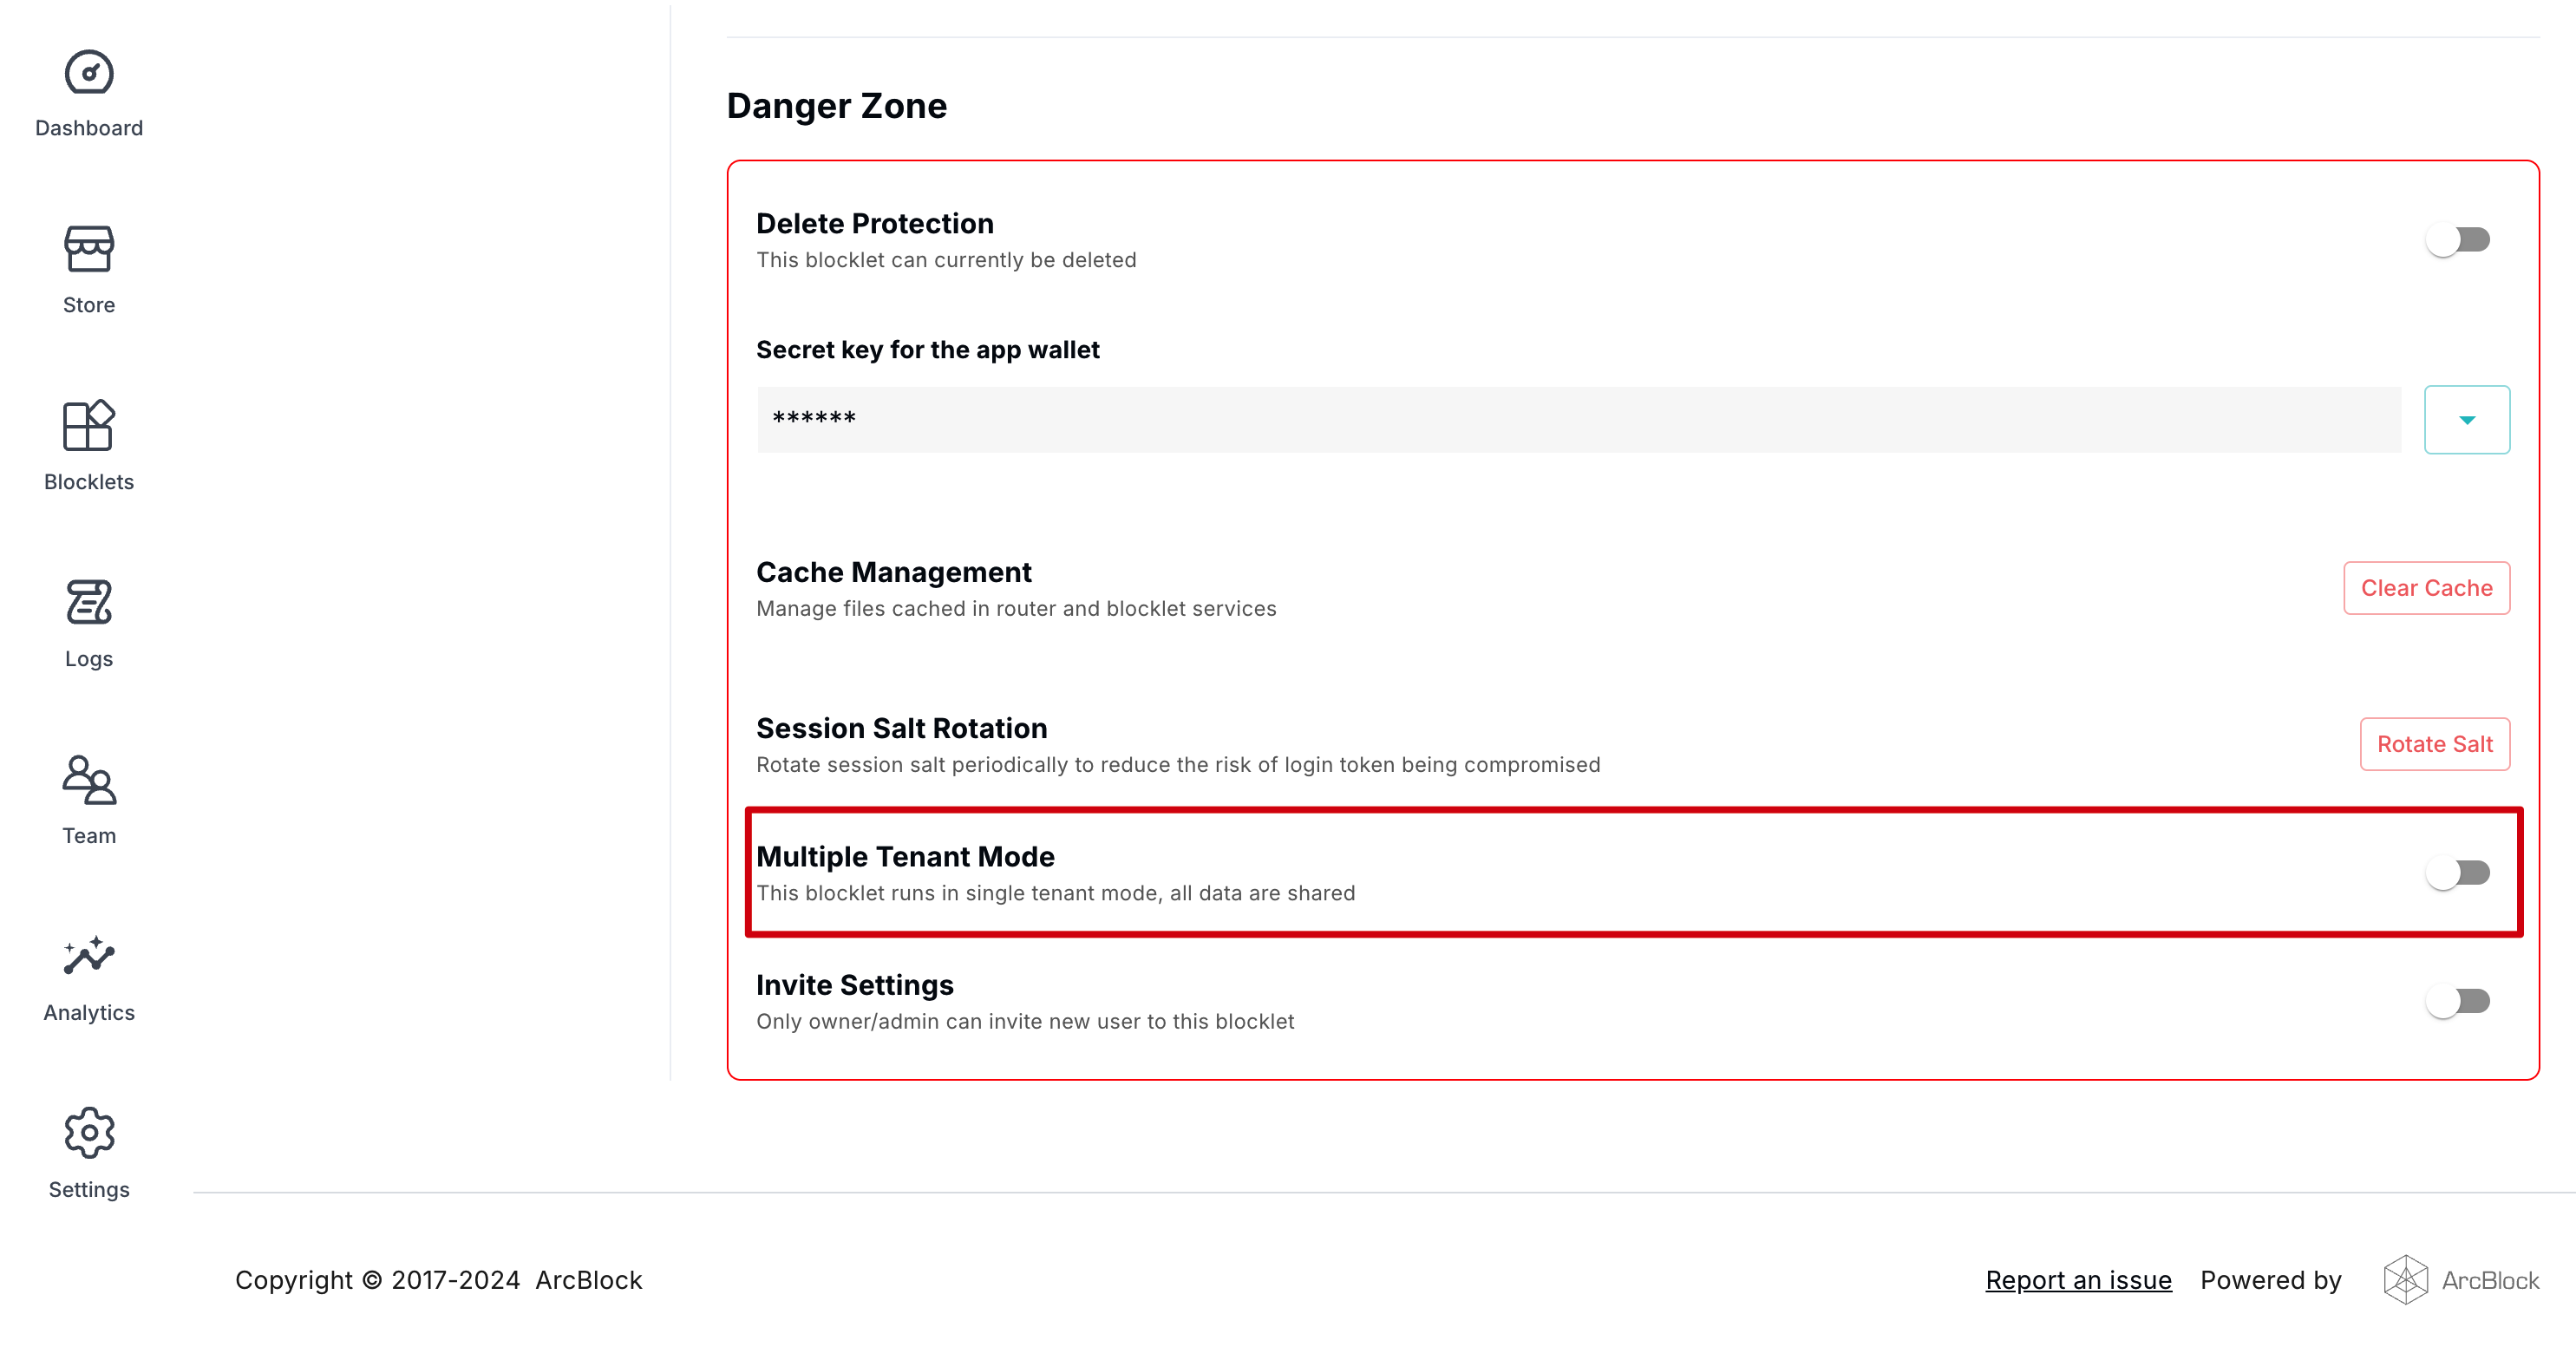This screenshot has width=2576, height=1360.
Task: Click the Clear Cache button
Action: [2426, 588]
